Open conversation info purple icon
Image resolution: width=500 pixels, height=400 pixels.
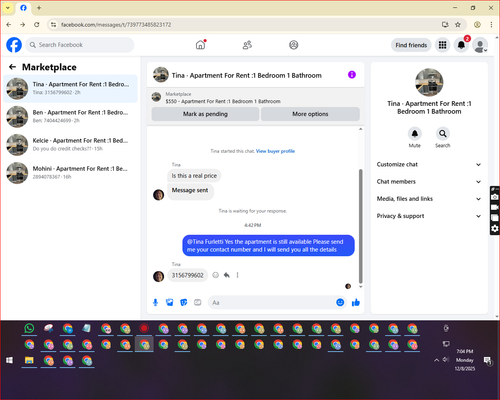pyautogui.click(x=352, y=75)
